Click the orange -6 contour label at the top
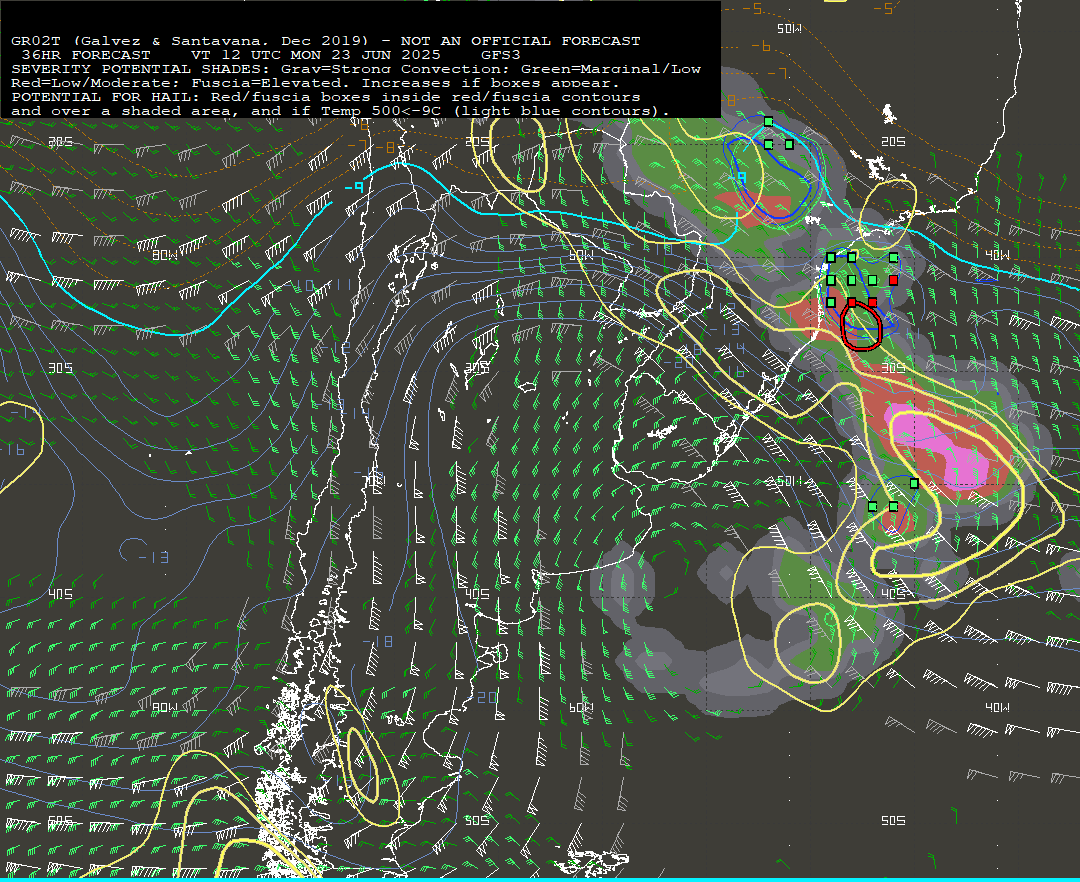 tap(760, 46)
